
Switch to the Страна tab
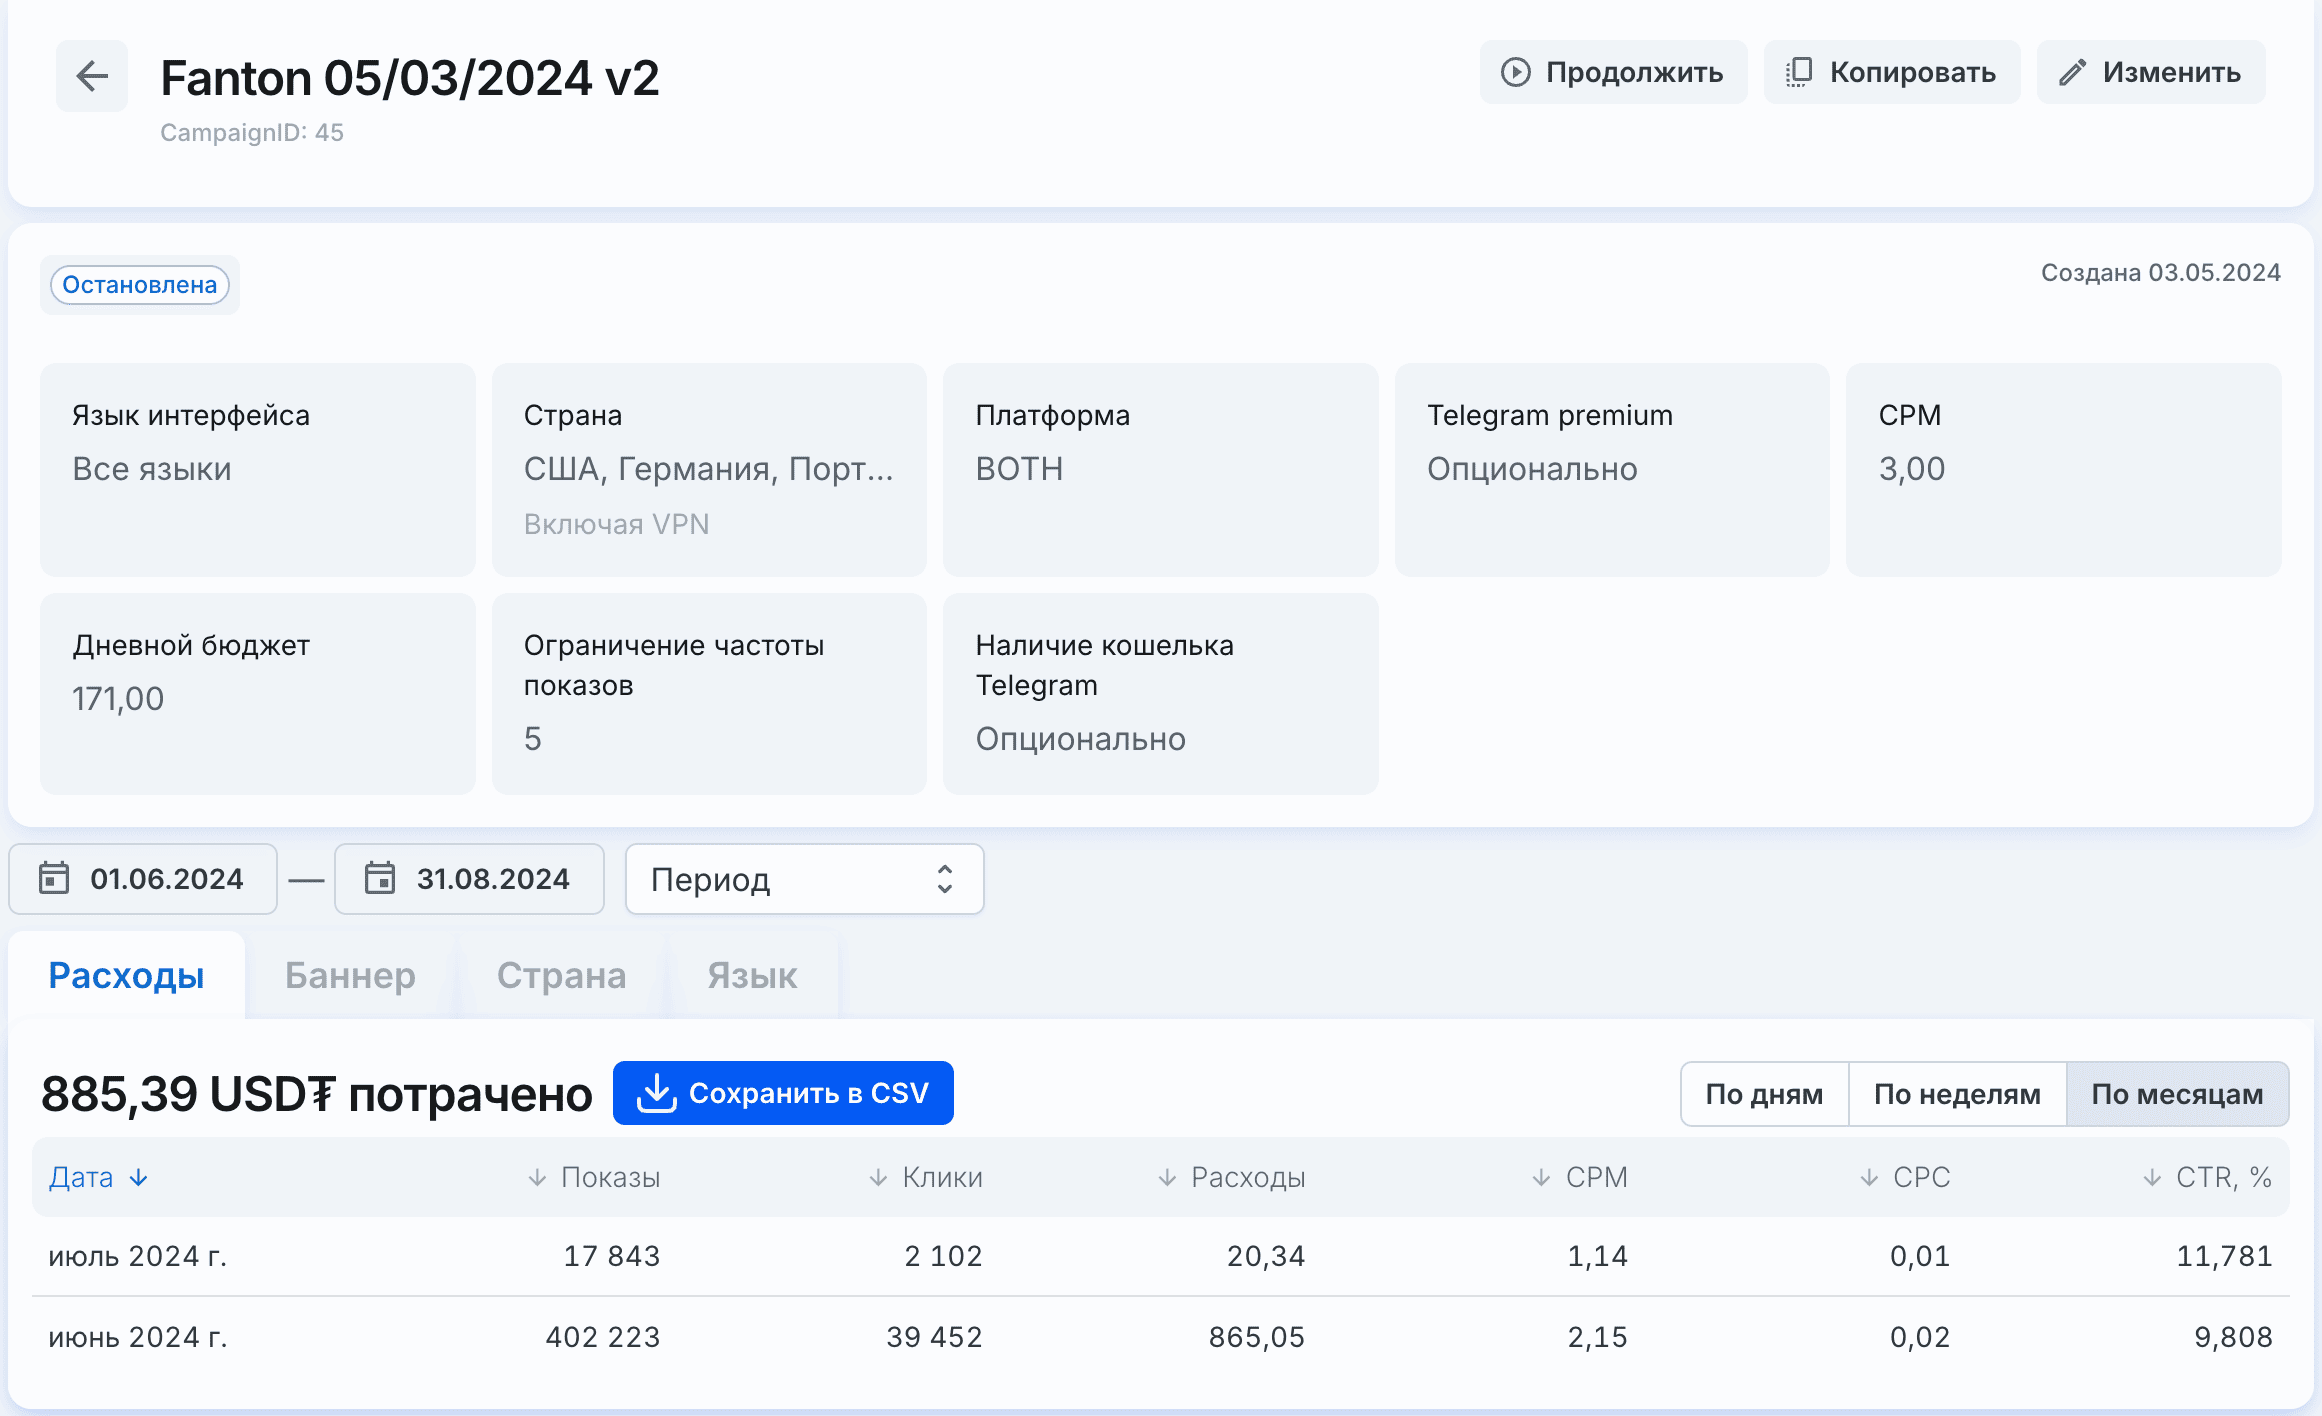pos(561,975)
